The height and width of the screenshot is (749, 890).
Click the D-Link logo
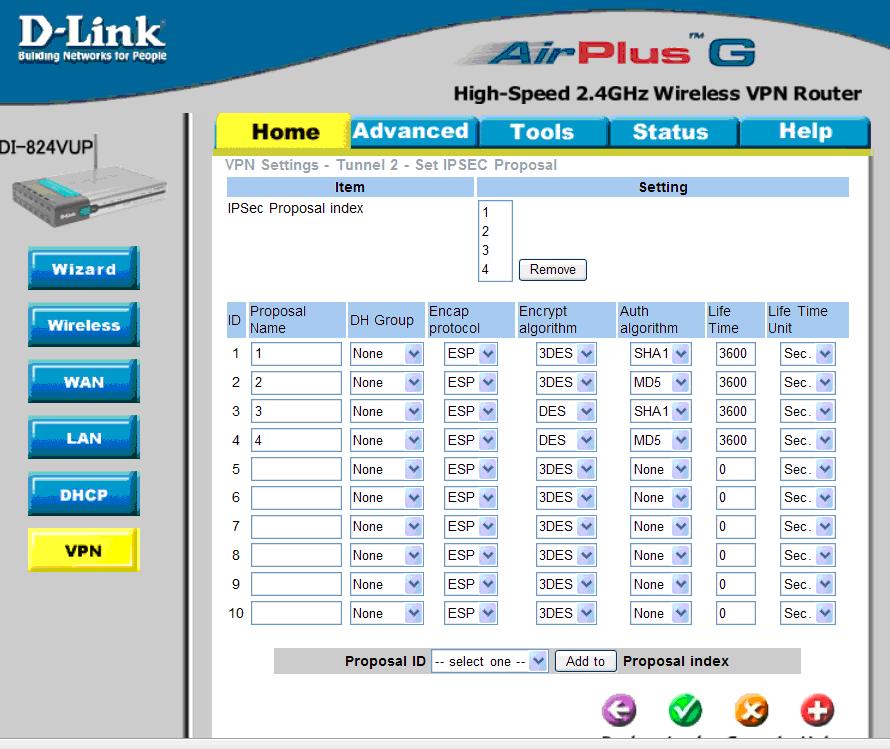point(92,38)
